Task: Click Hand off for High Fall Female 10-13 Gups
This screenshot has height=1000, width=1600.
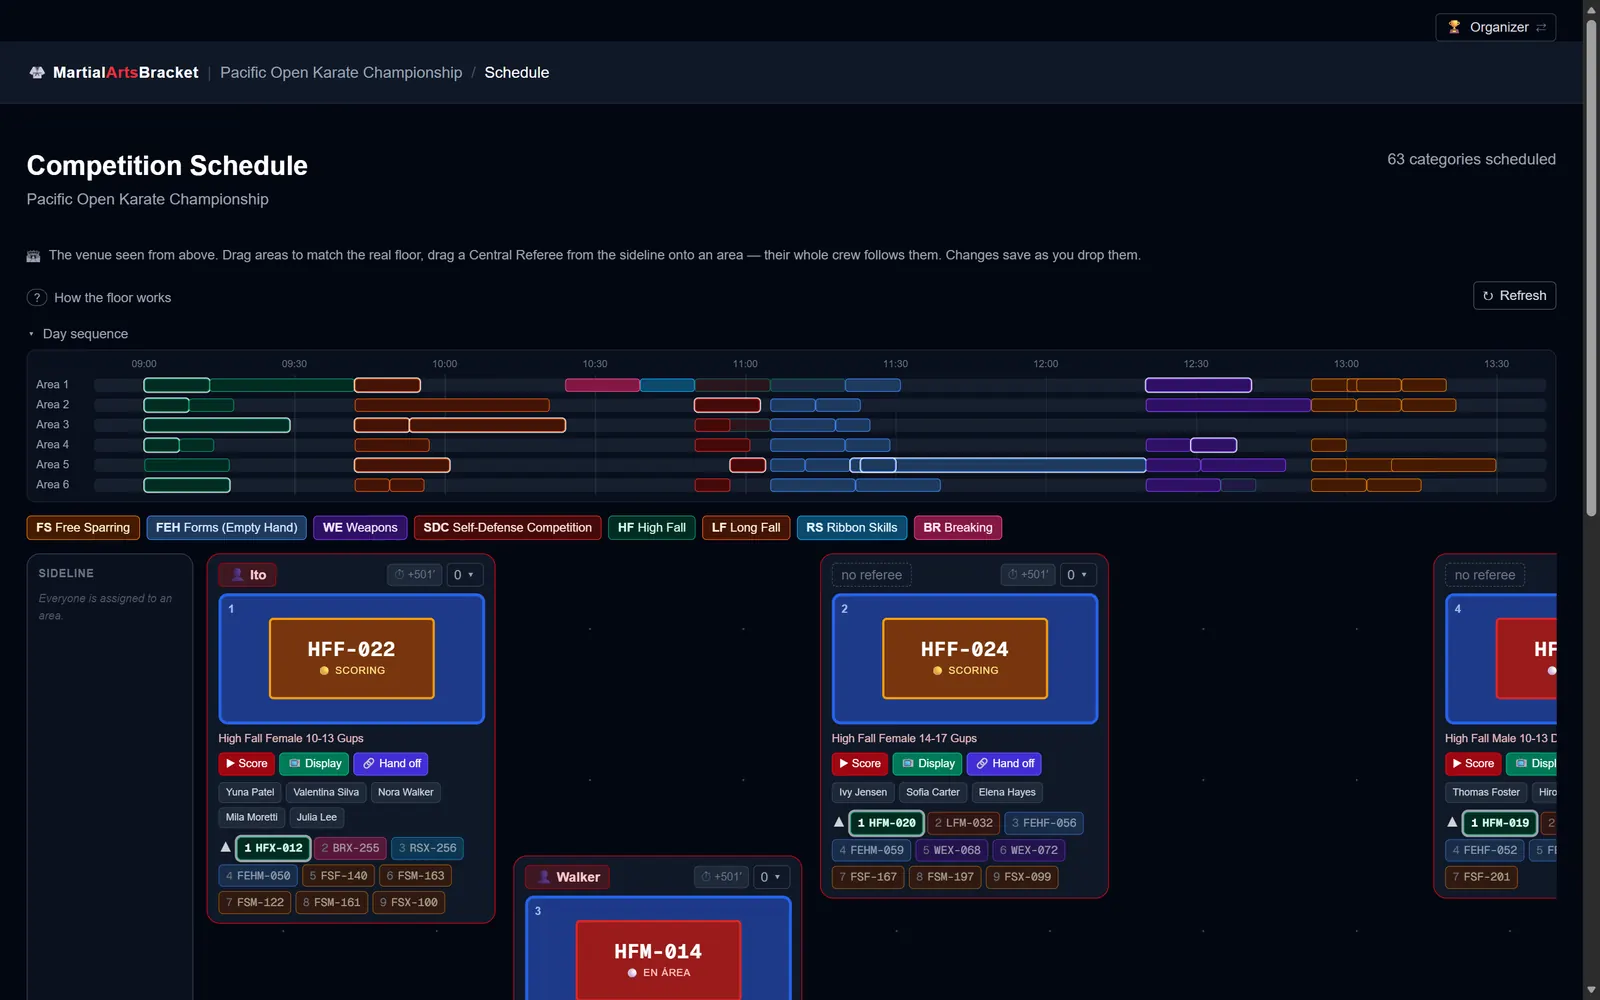Action: pyautogui.click(x=392, y=764)
